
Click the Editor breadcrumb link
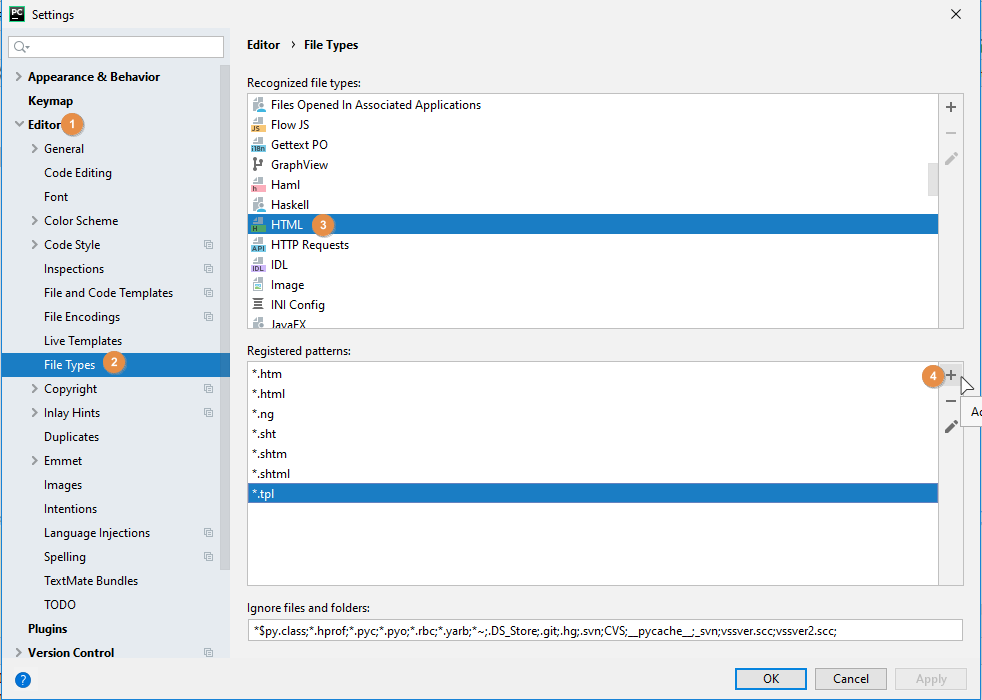tap(263, 45)
